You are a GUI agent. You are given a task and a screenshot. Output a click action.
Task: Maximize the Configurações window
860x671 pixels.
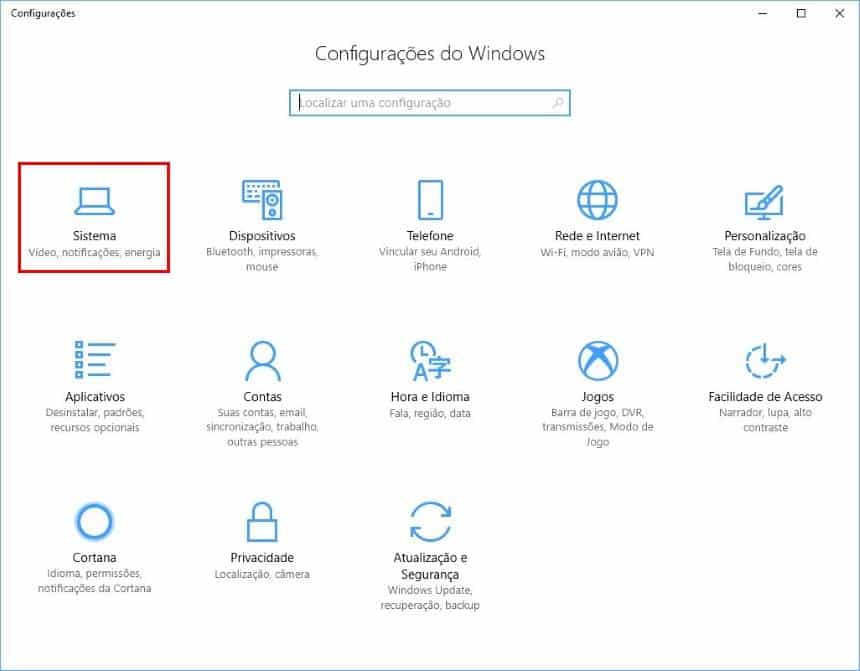[x=801, y=13]
